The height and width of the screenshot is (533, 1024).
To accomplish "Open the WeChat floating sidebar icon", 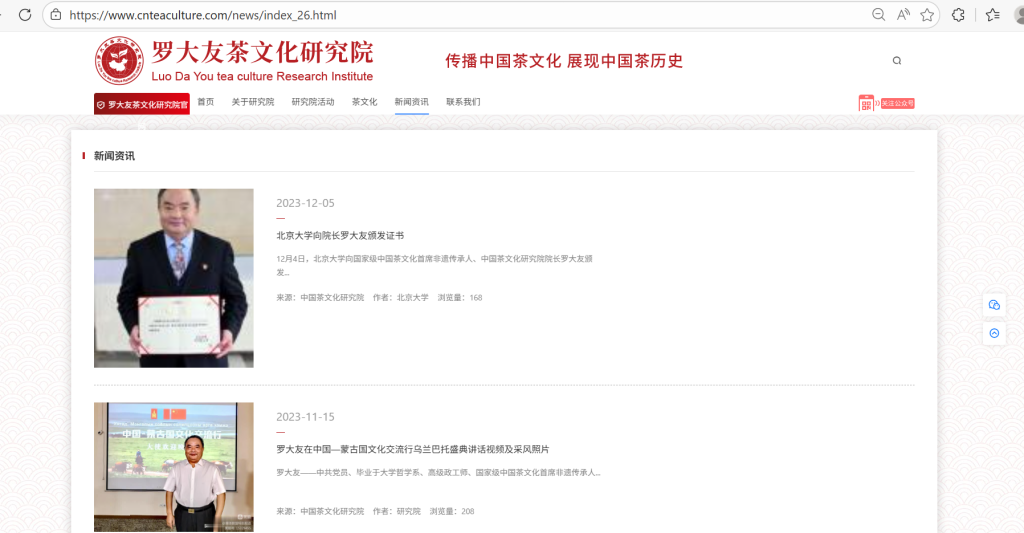I will (994, 305).
